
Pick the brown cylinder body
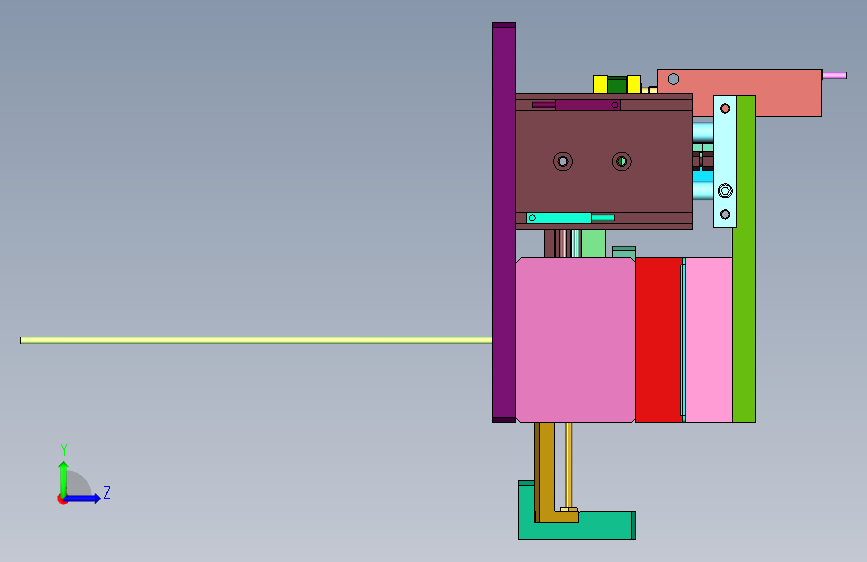(604, 162)
